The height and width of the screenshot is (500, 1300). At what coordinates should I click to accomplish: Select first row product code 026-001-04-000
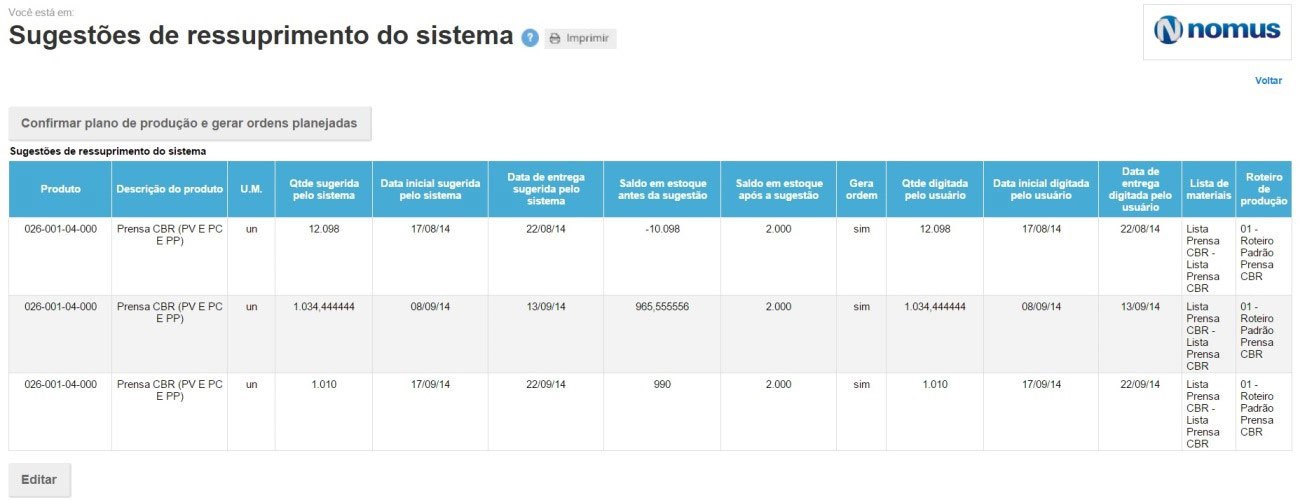pyautogui.click(x=61, y=229)
